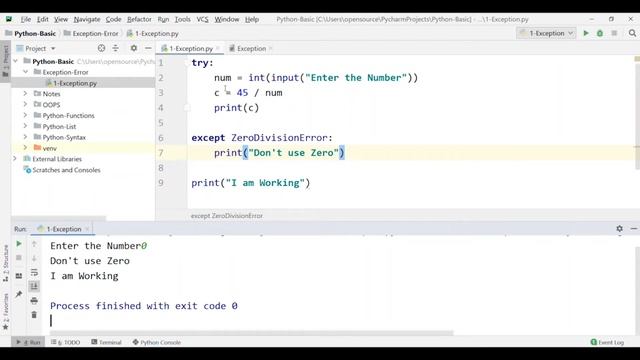This screenshot has width=640, height=360.
Task: Click the editor breadcrumb 'except ZeroDivisionError'
Action: click(227, 216)
